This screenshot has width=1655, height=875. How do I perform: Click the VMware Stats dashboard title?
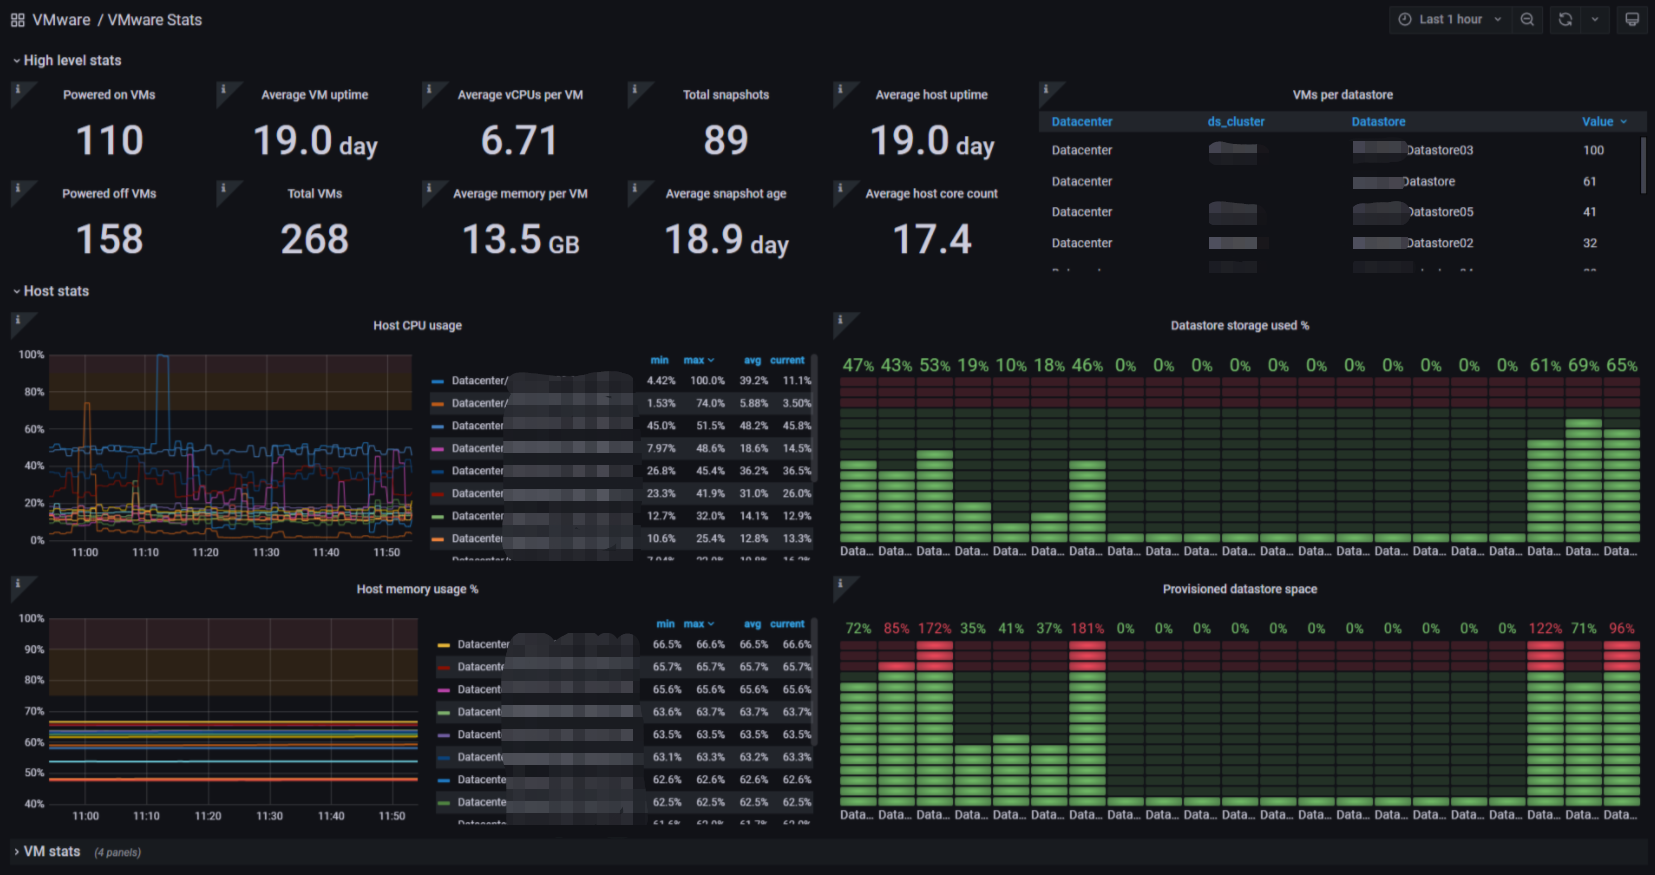(x=155, y=20)
